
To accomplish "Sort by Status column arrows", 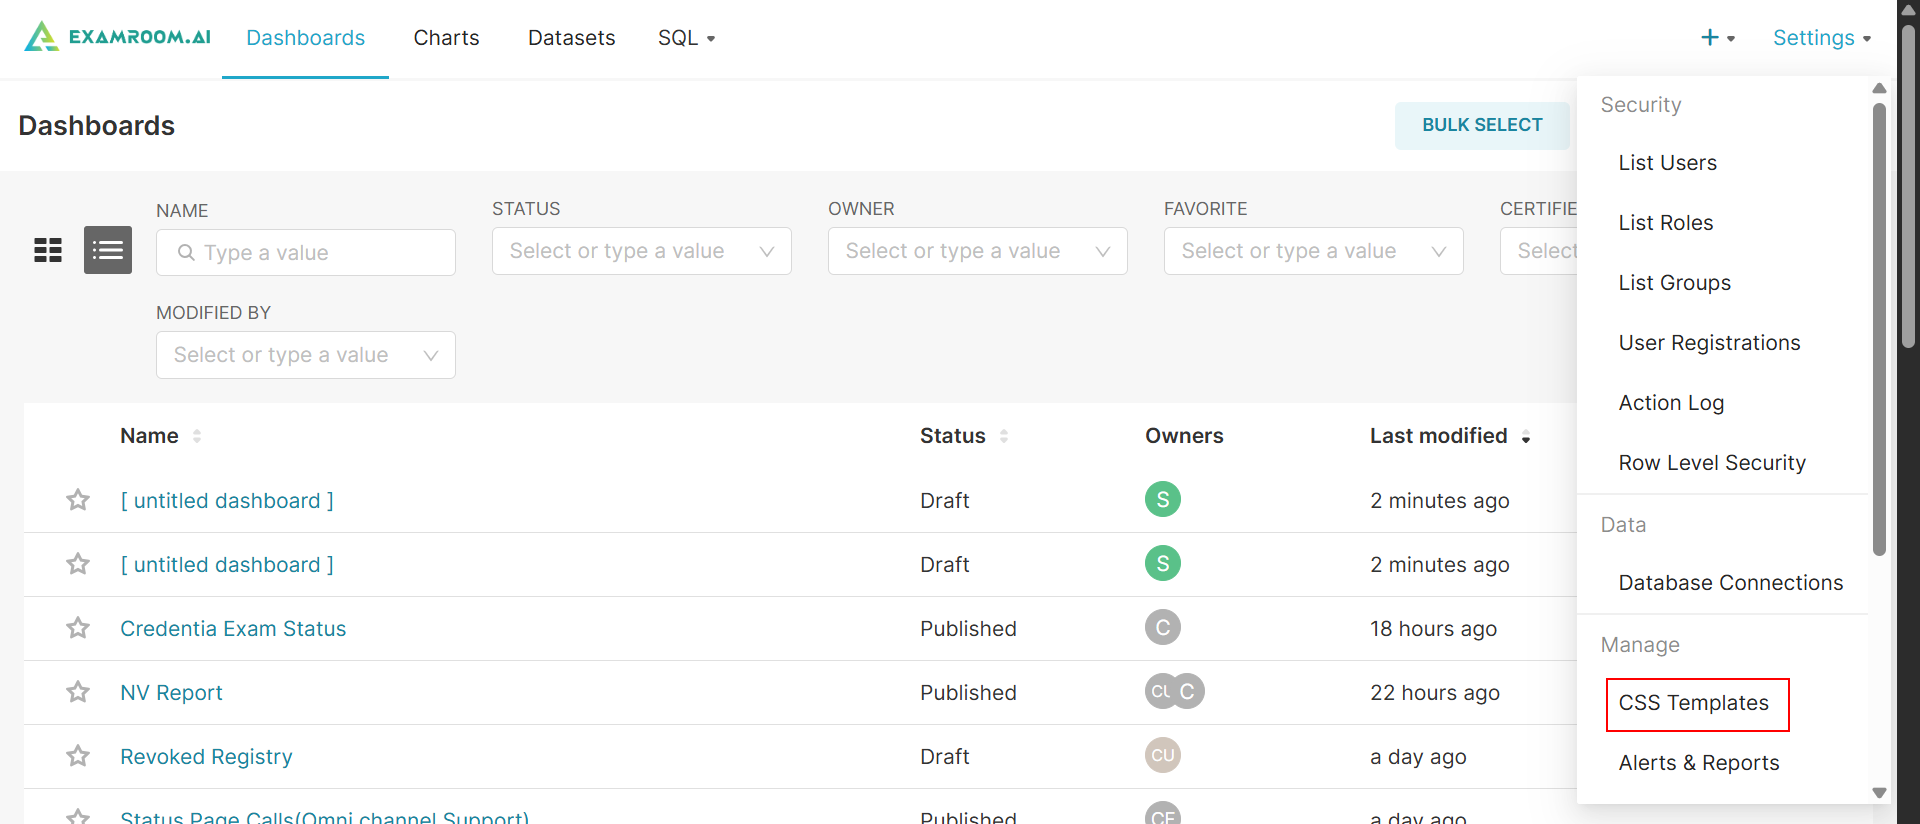I will pos(1003,436).
